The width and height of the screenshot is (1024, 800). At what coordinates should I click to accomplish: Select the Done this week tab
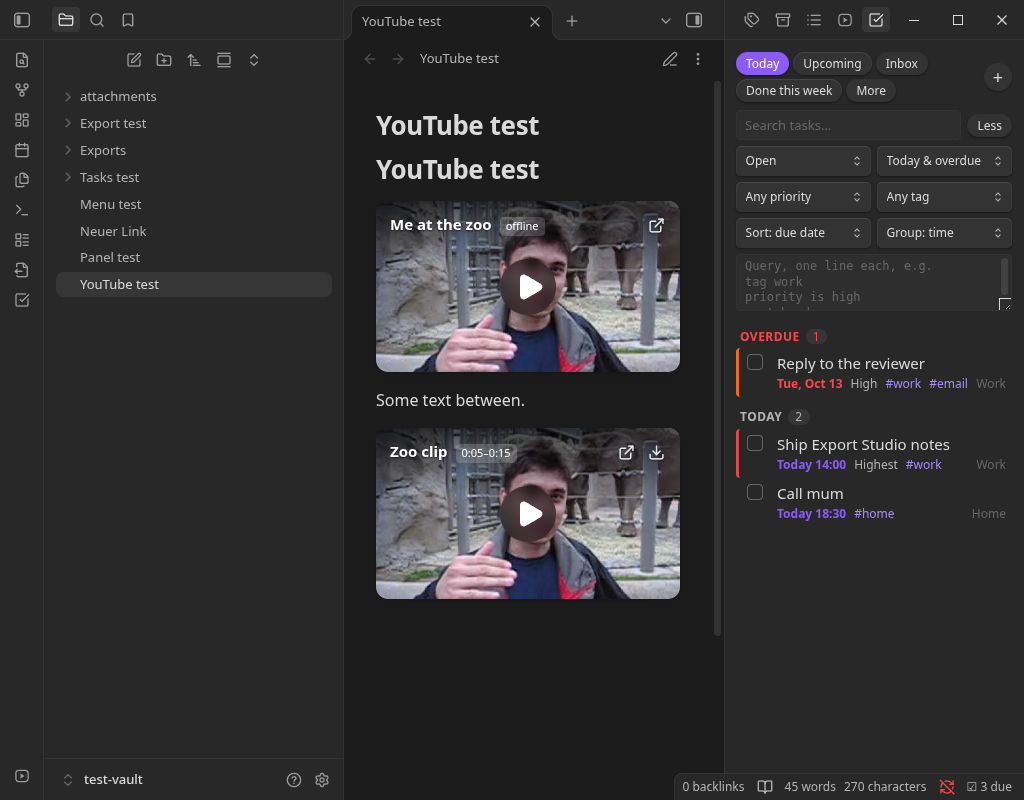click(789, 91)
